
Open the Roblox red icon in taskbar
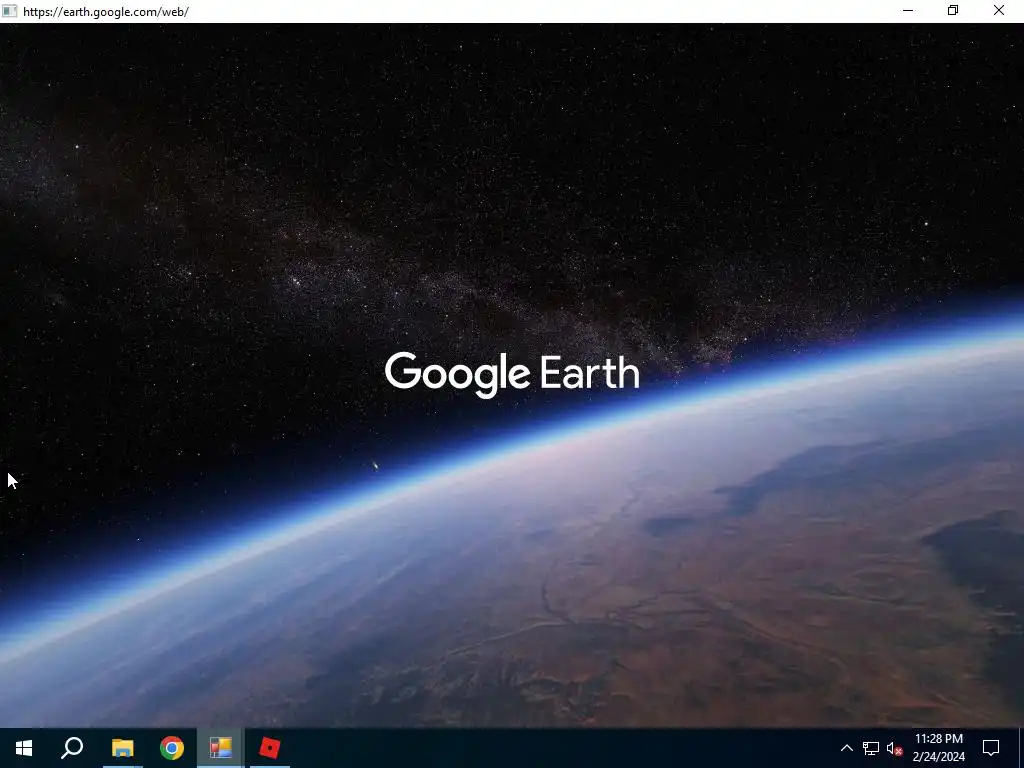pos(270,748)
